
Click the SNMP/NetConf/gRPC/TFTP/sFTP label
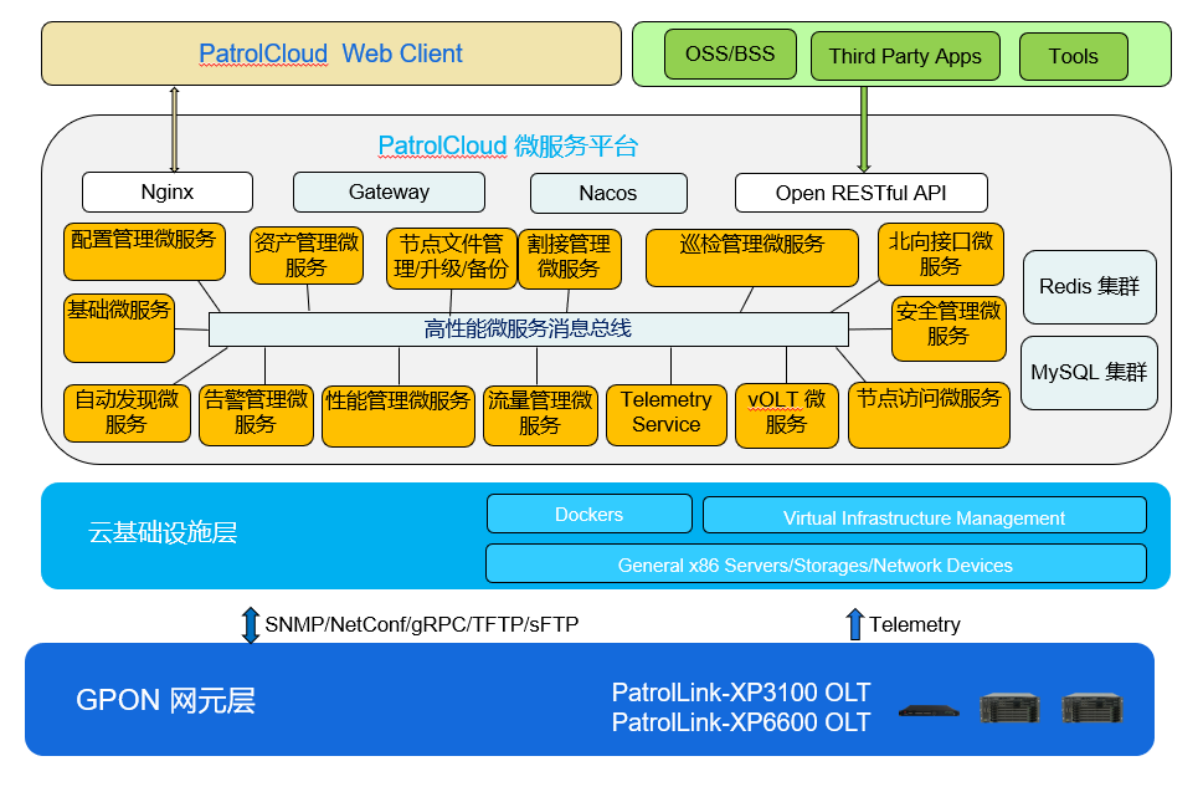(x=422, y=625)
